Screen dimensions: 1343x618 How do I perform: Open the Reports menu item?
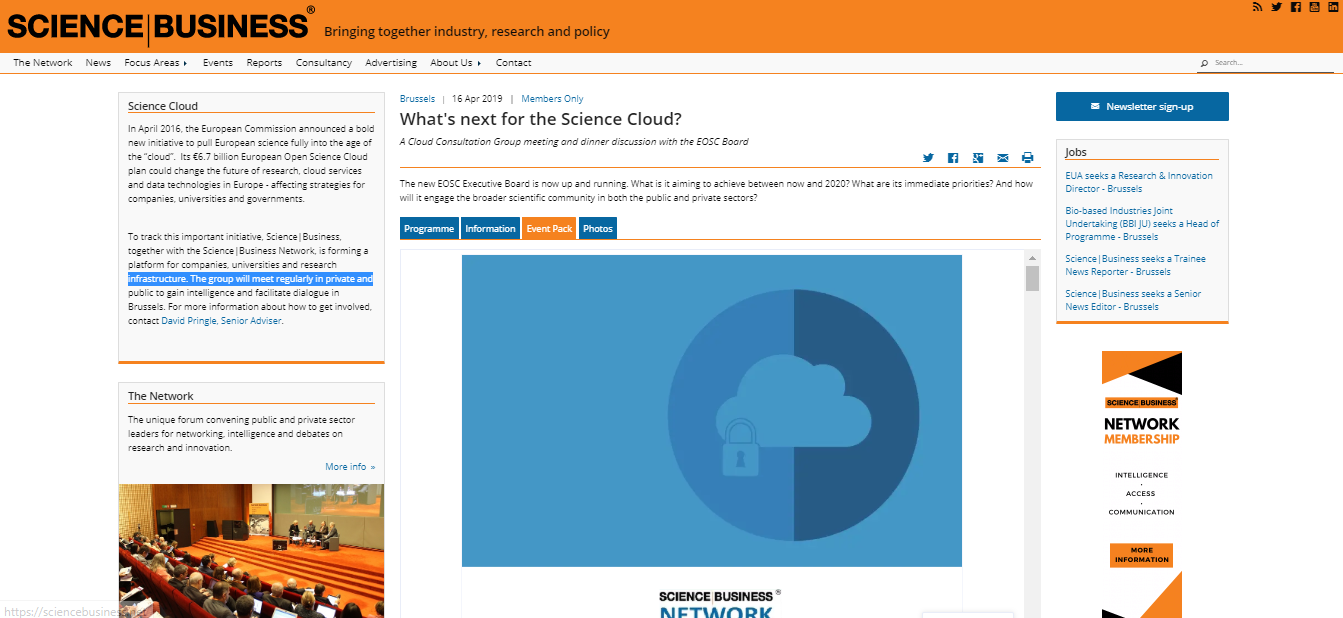pos(264,63)
